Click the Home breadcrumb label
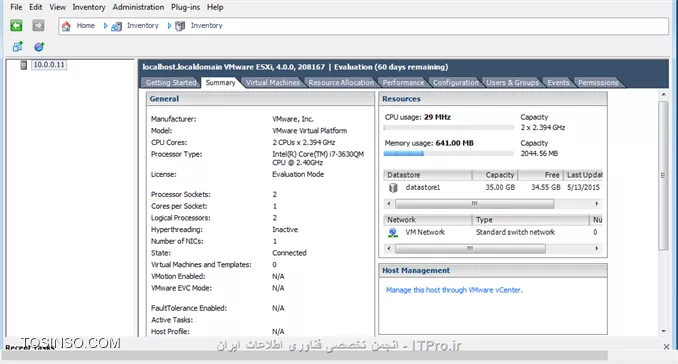Image resolution: width=678 pixels, height=364 pixels. [x=86, y=26]
